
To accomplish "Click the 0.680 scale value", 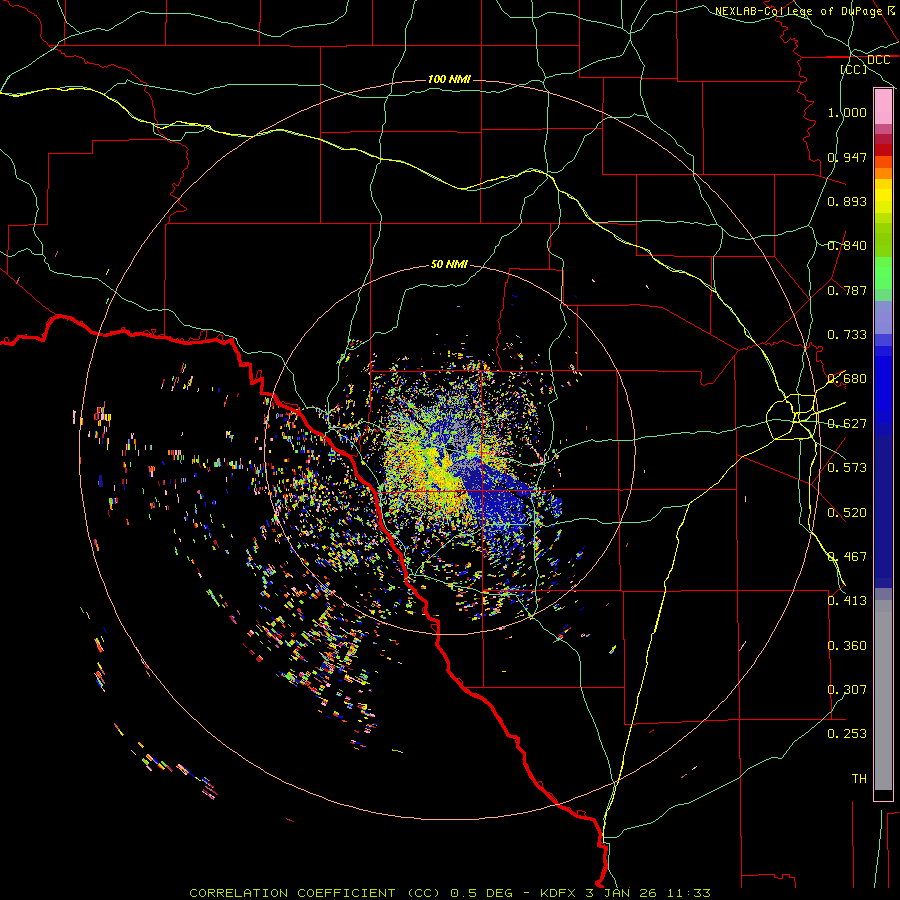I will pos(847,379).
